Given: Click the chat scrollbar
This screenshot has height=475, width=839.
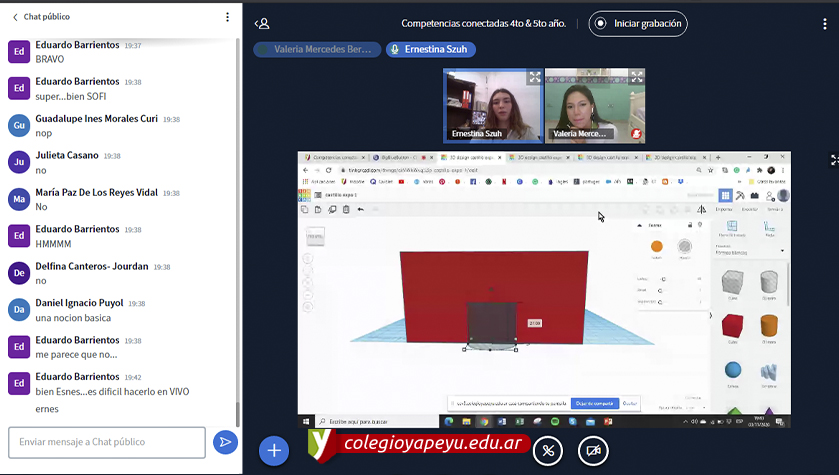Looking at the screenshot, I should tap(237, 230).
